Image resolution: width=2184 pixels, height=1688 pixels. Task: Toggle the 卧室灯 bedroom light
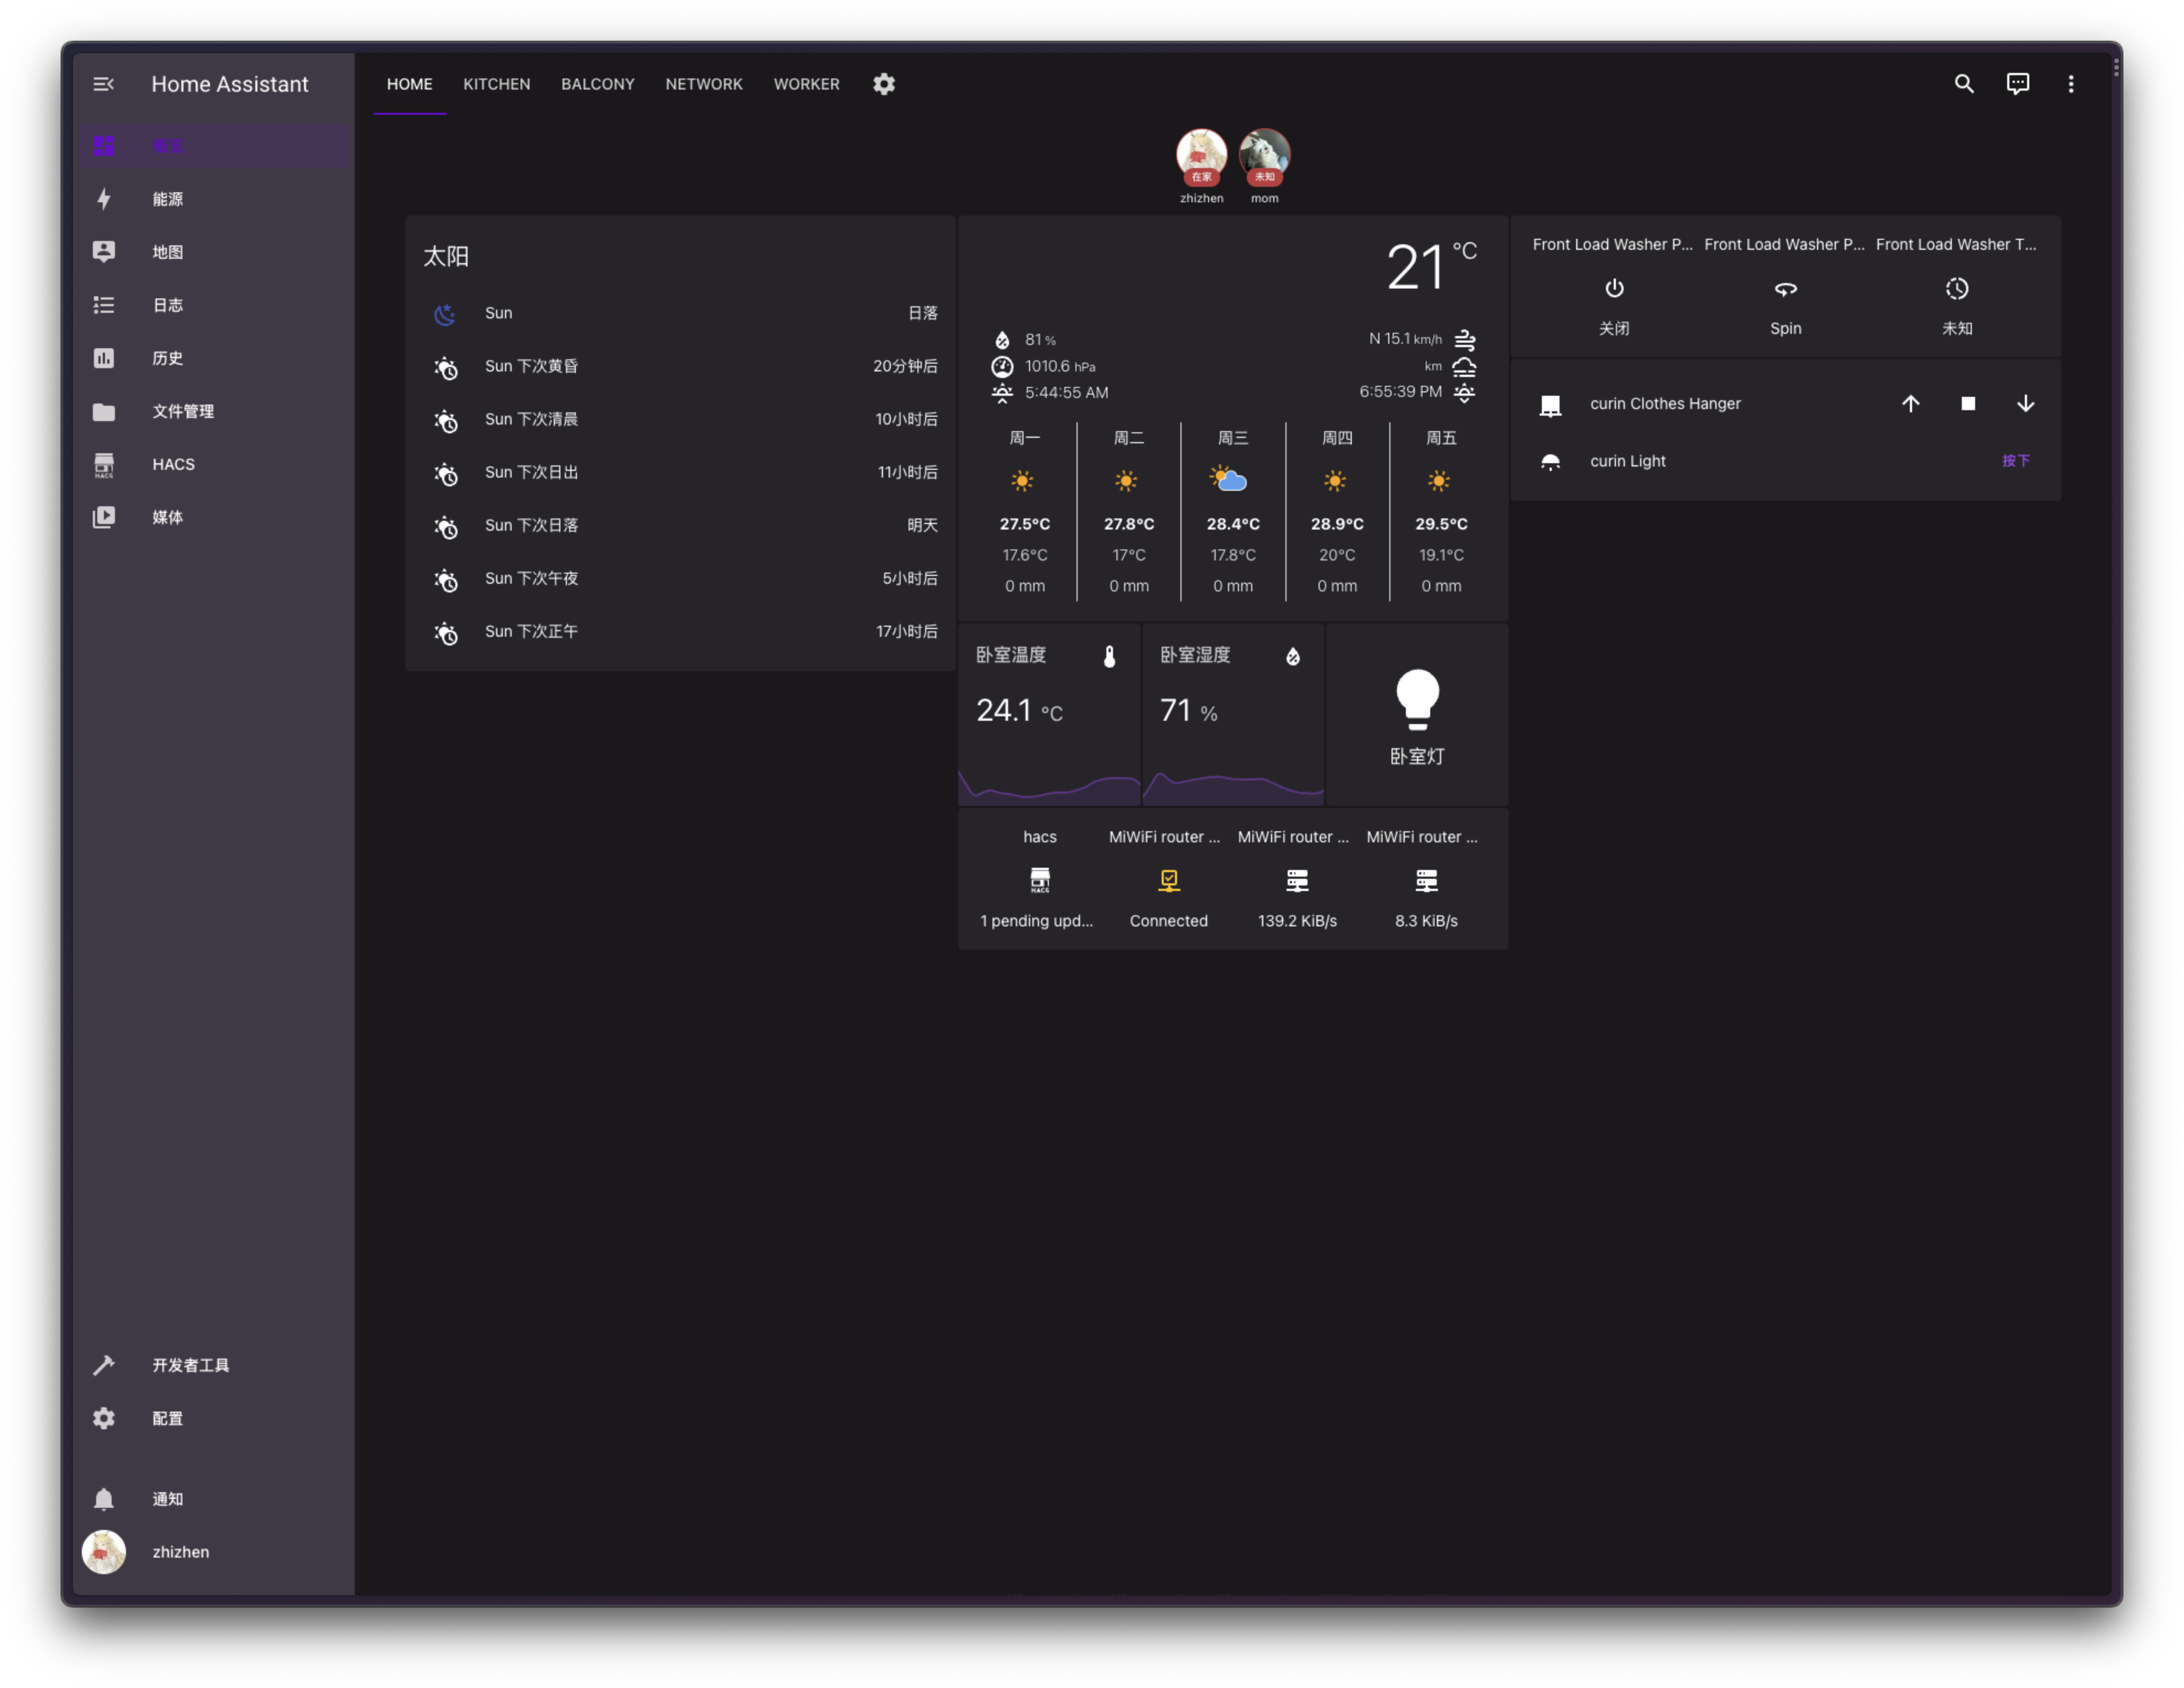pyautogui.click(x=1416, y=700)
